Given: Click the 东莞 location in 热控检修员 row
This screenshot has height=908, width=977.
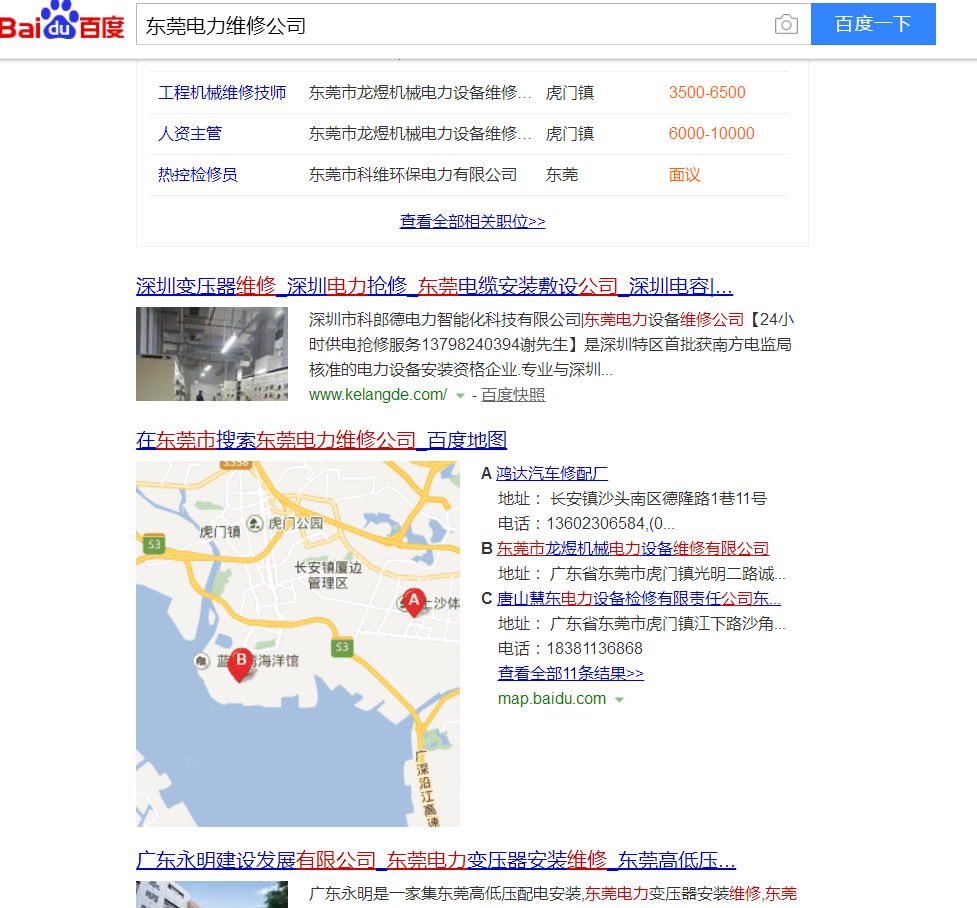Looking at the screenshot, I should [562, 175].
